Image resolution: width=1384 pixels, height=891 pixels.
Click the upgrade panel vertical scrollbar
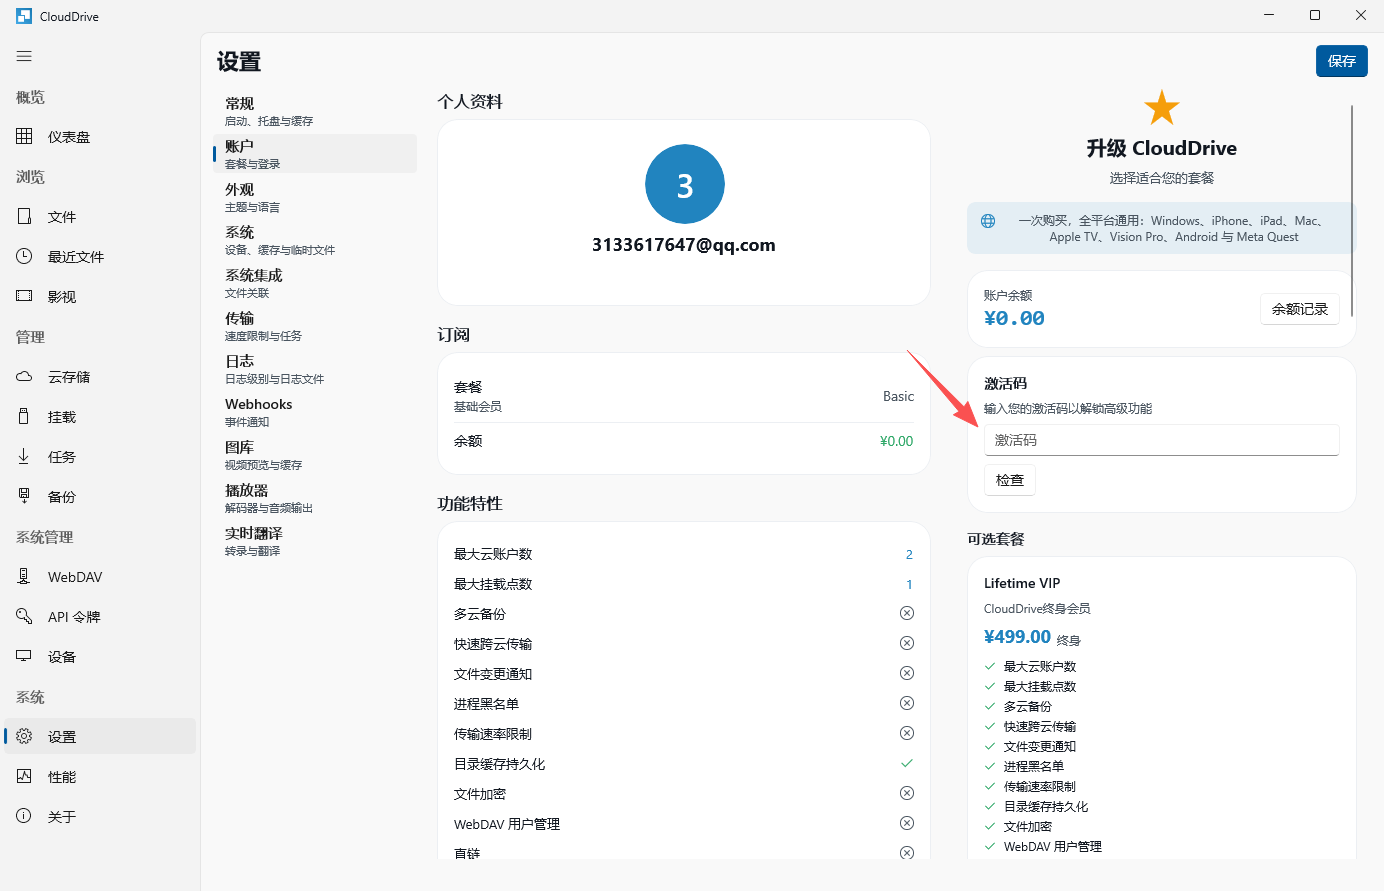point(1352,210)
